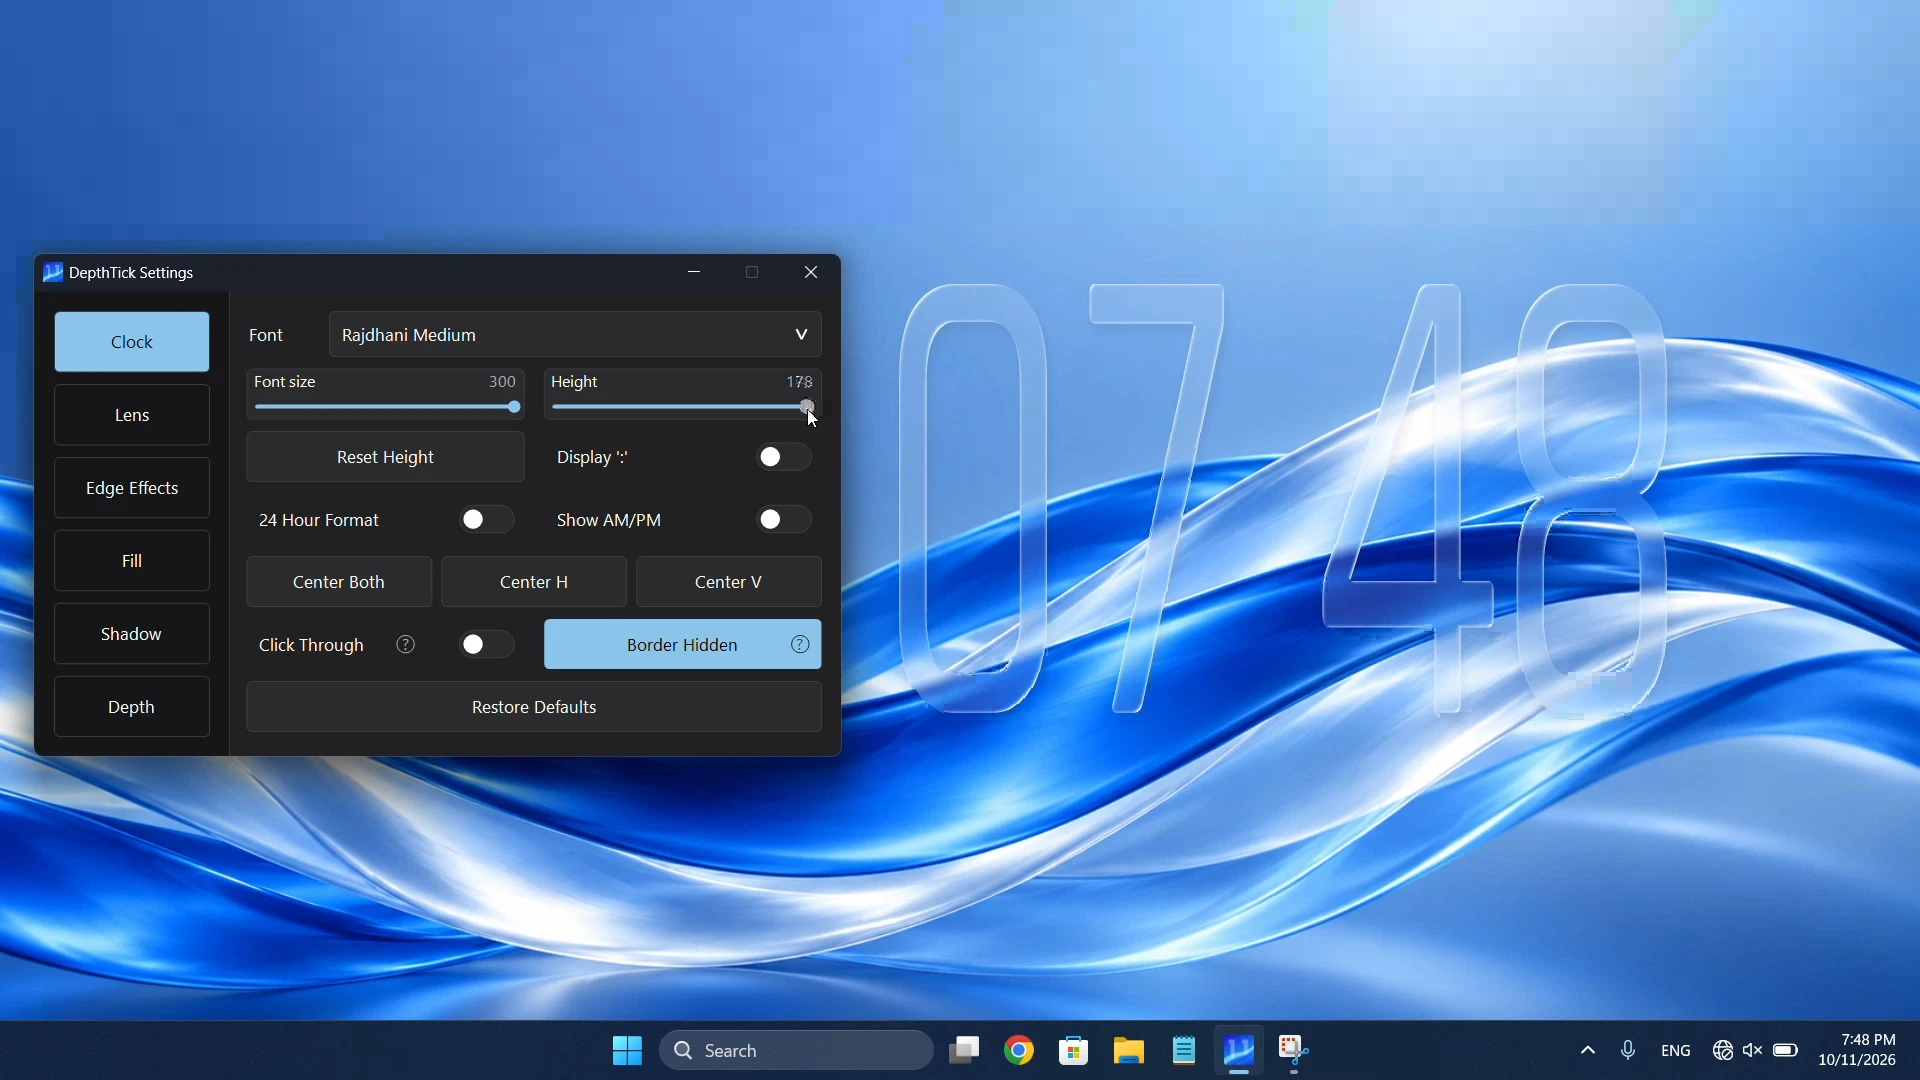
Task: Open the ENG language switcher
Action: (x=1677, y=1051)
